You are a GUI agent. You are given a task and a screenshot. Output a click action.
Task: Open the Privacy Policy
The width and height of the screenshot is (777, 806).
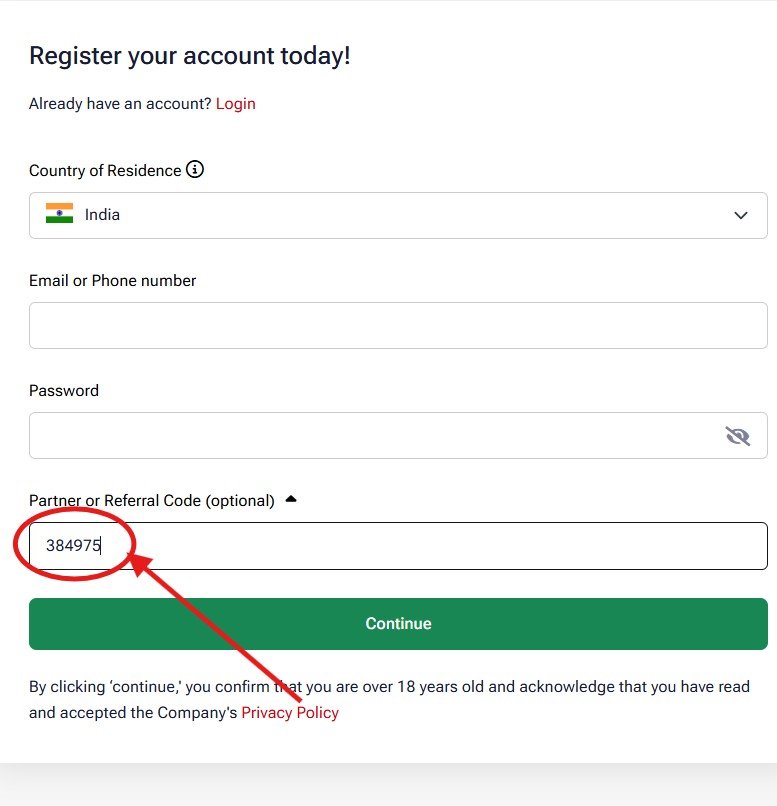point(289,712)
